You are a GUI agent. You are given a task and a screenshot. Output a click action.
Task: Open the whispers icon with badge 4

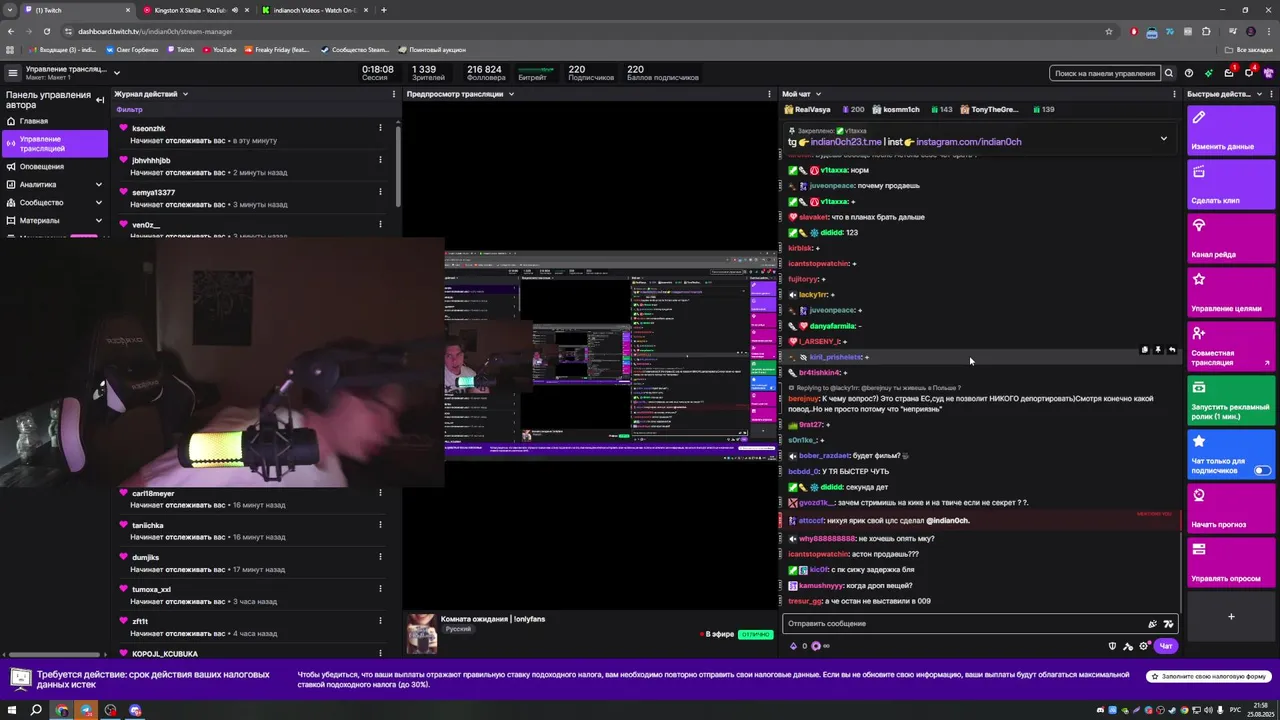[1249, 72]
